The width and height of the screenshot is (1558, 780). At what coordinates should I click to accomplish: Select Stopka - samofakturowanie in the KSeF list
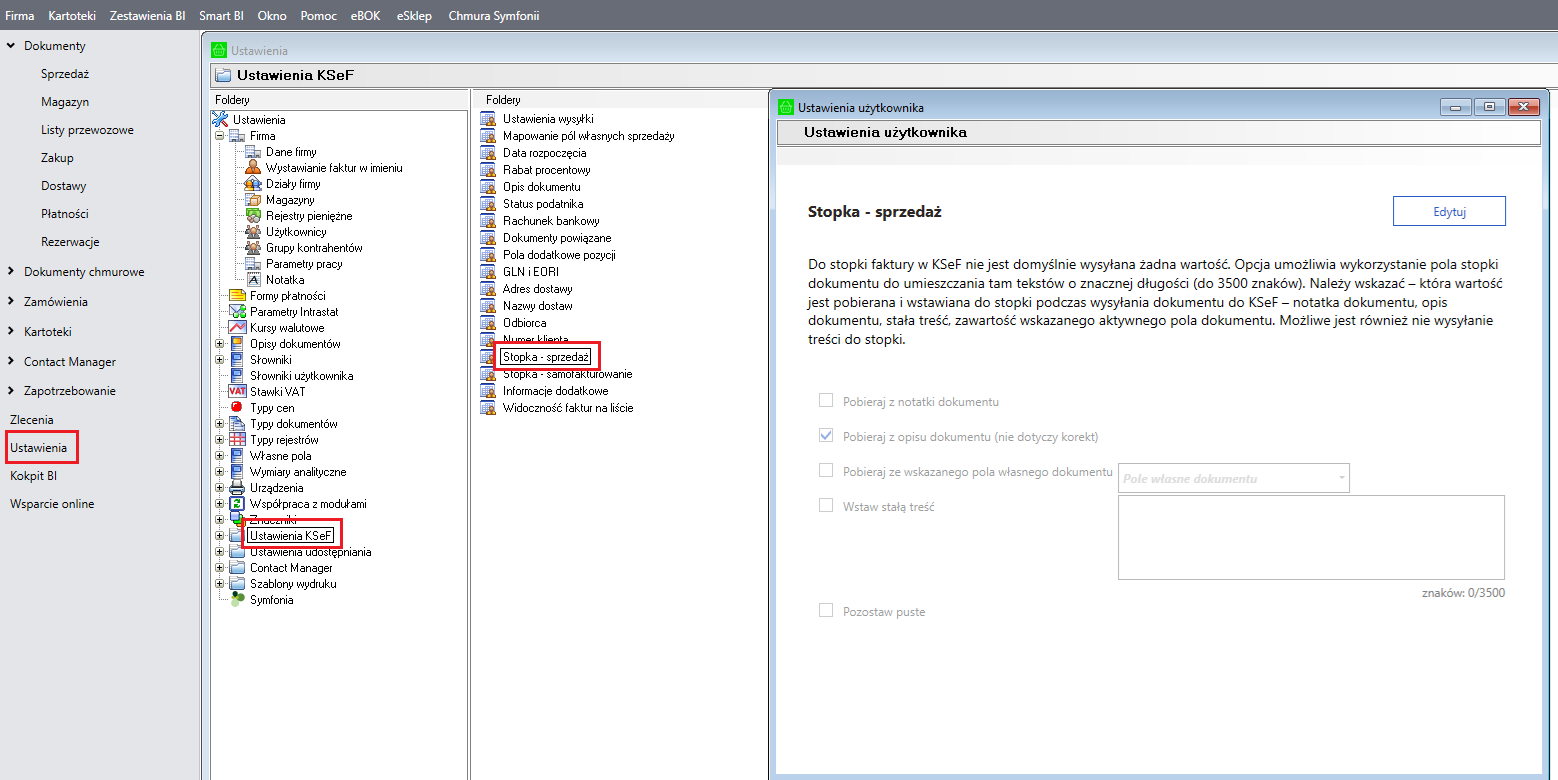[567, 374]
